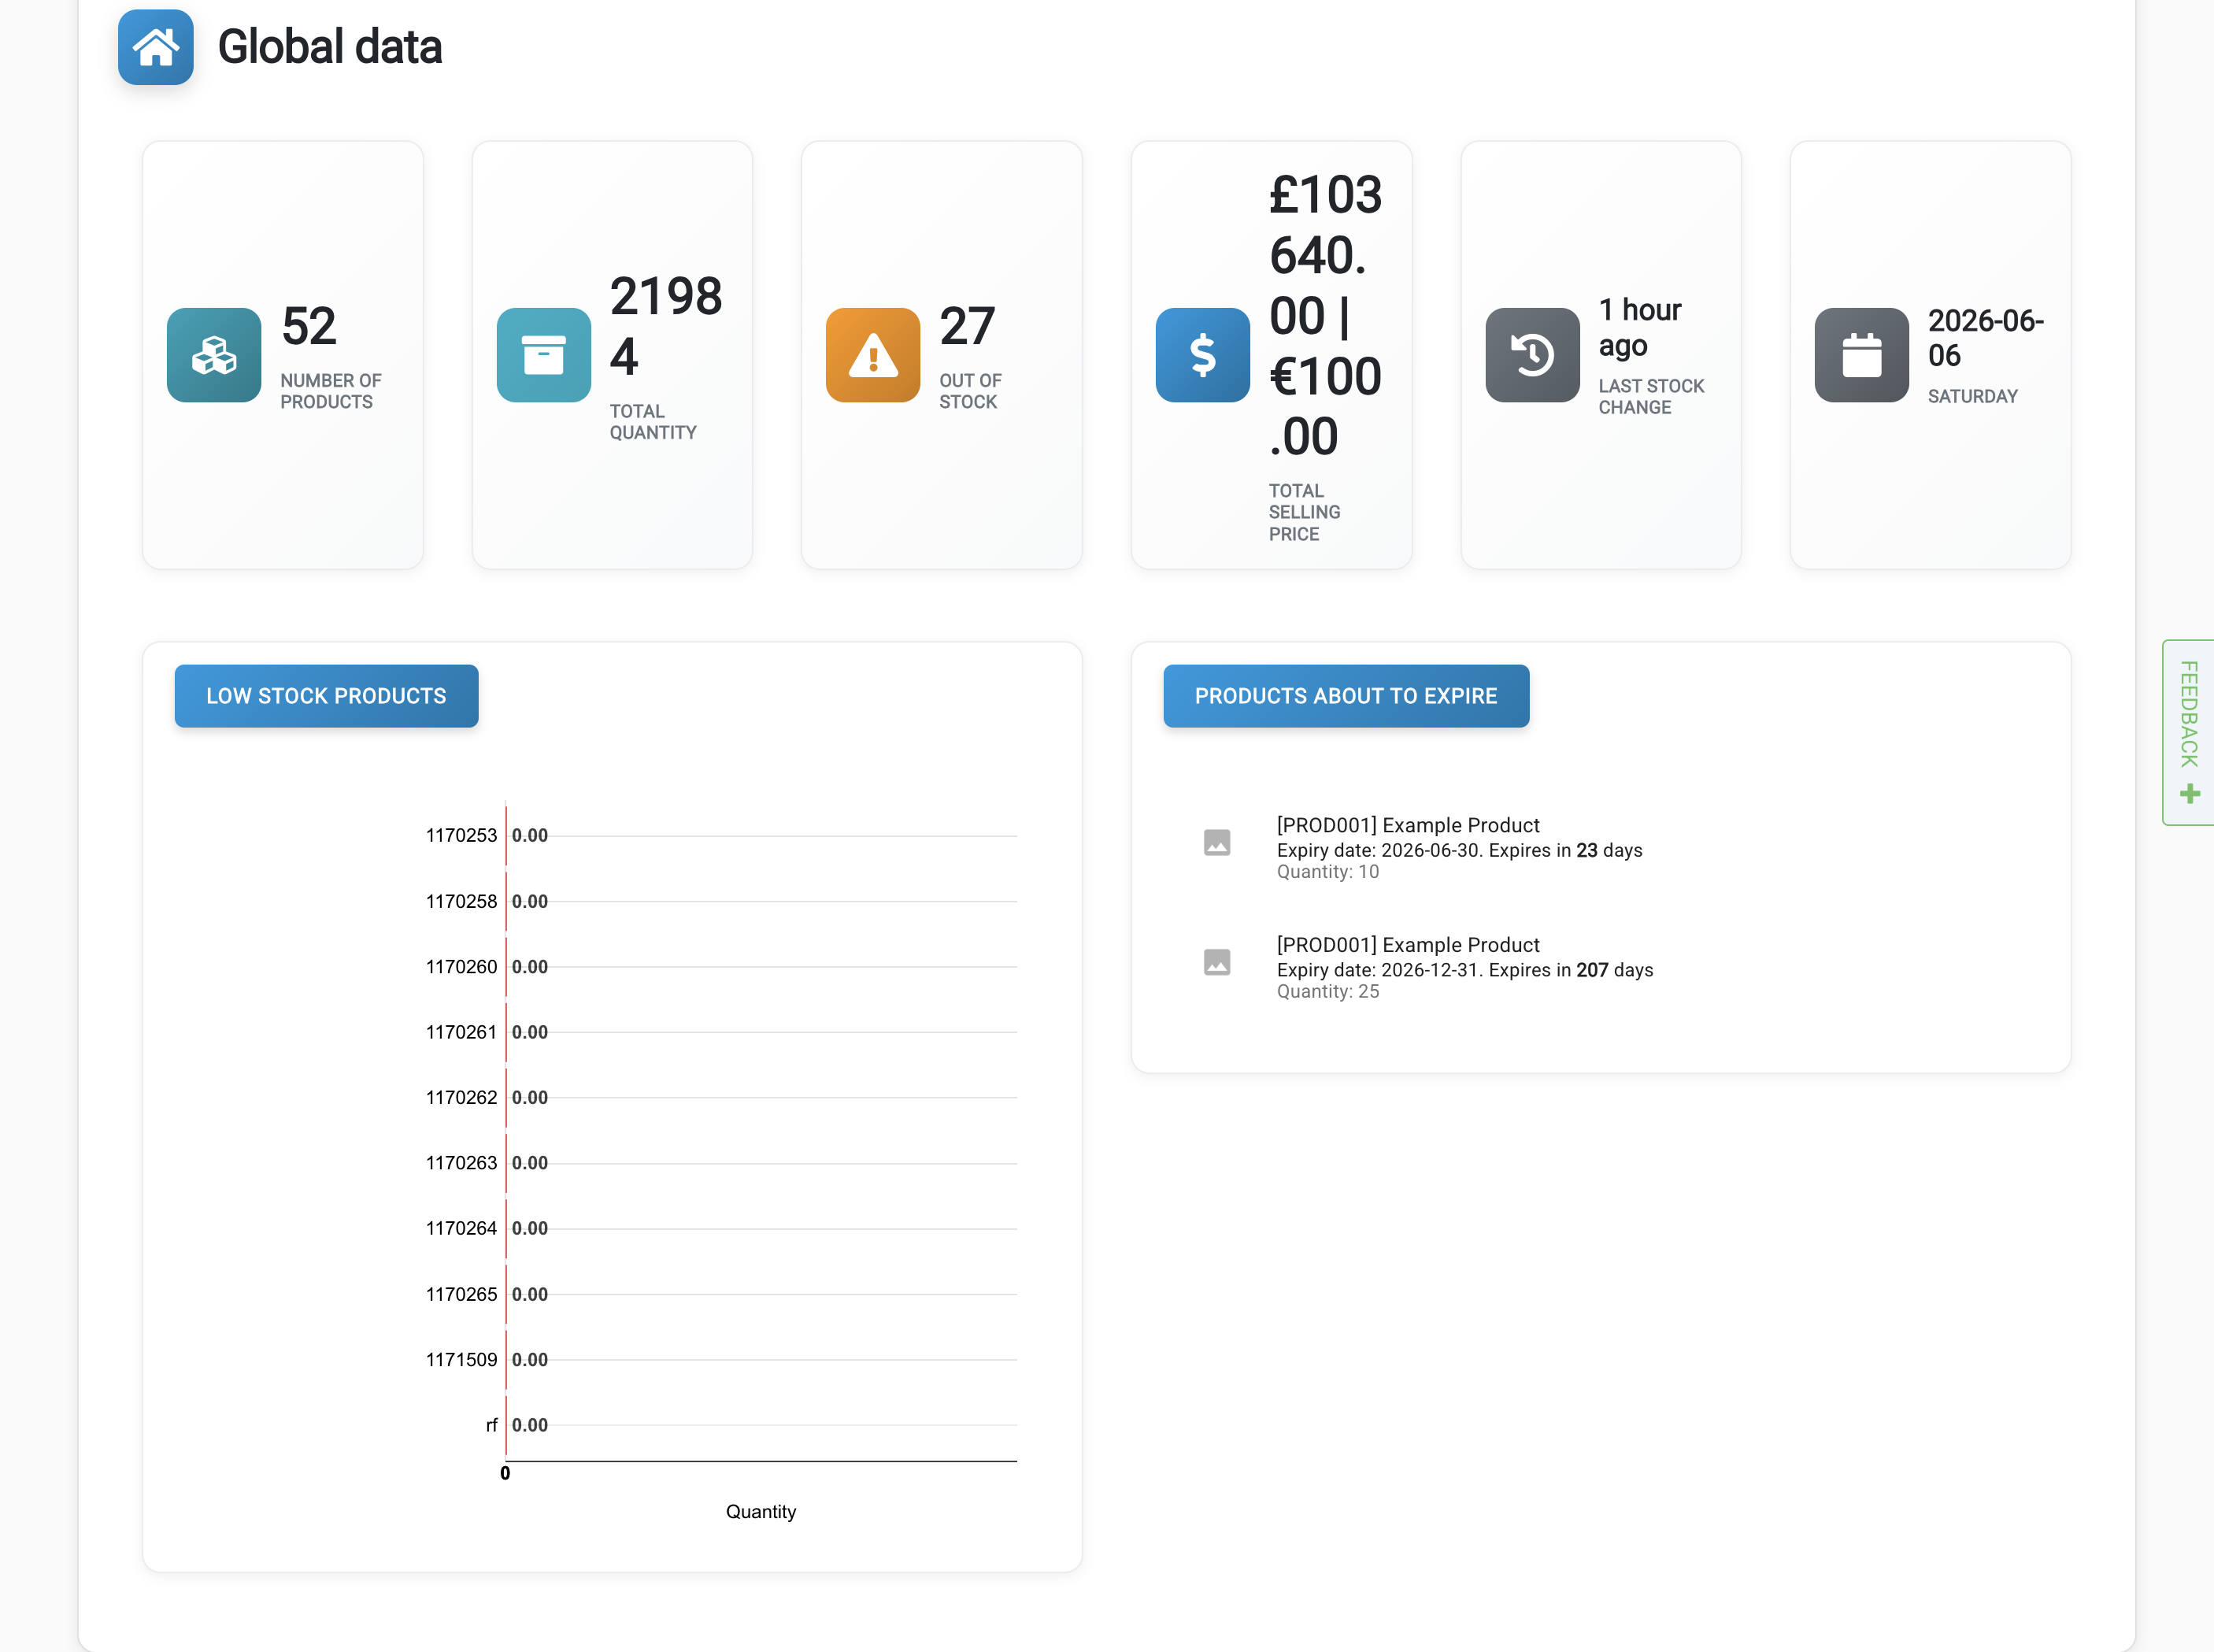Click the Example Product title expiring in 23 days
The height and width of the screenshot is (1652, 2214).
pos(1408,825)
